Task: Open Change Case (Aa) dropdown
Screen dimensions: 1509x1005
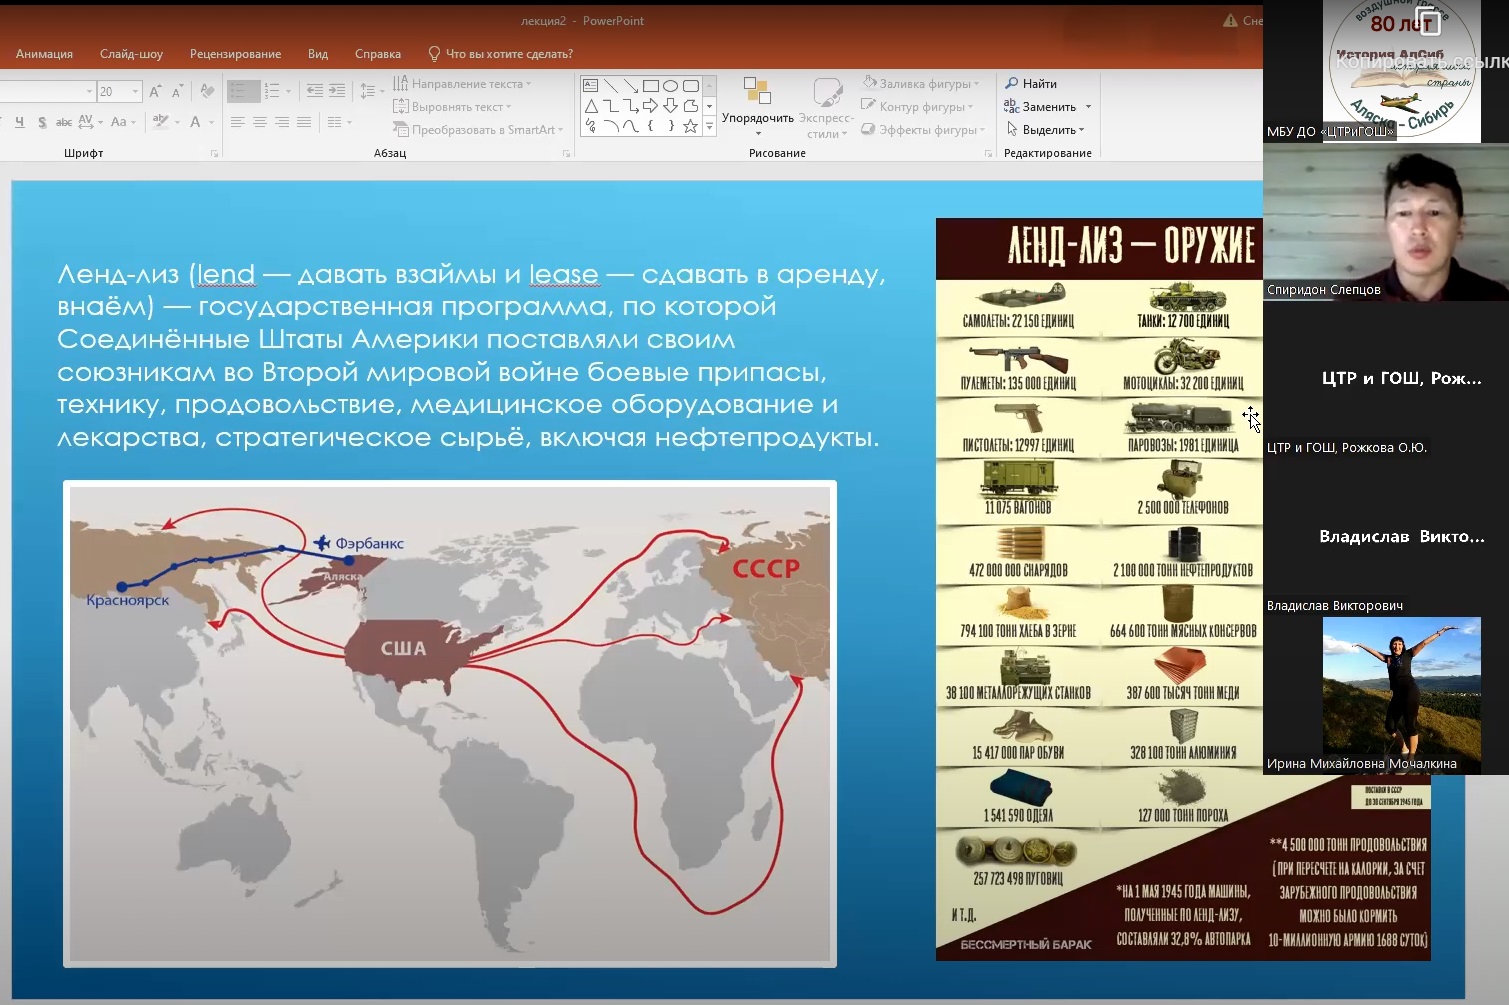Action: 123,122
